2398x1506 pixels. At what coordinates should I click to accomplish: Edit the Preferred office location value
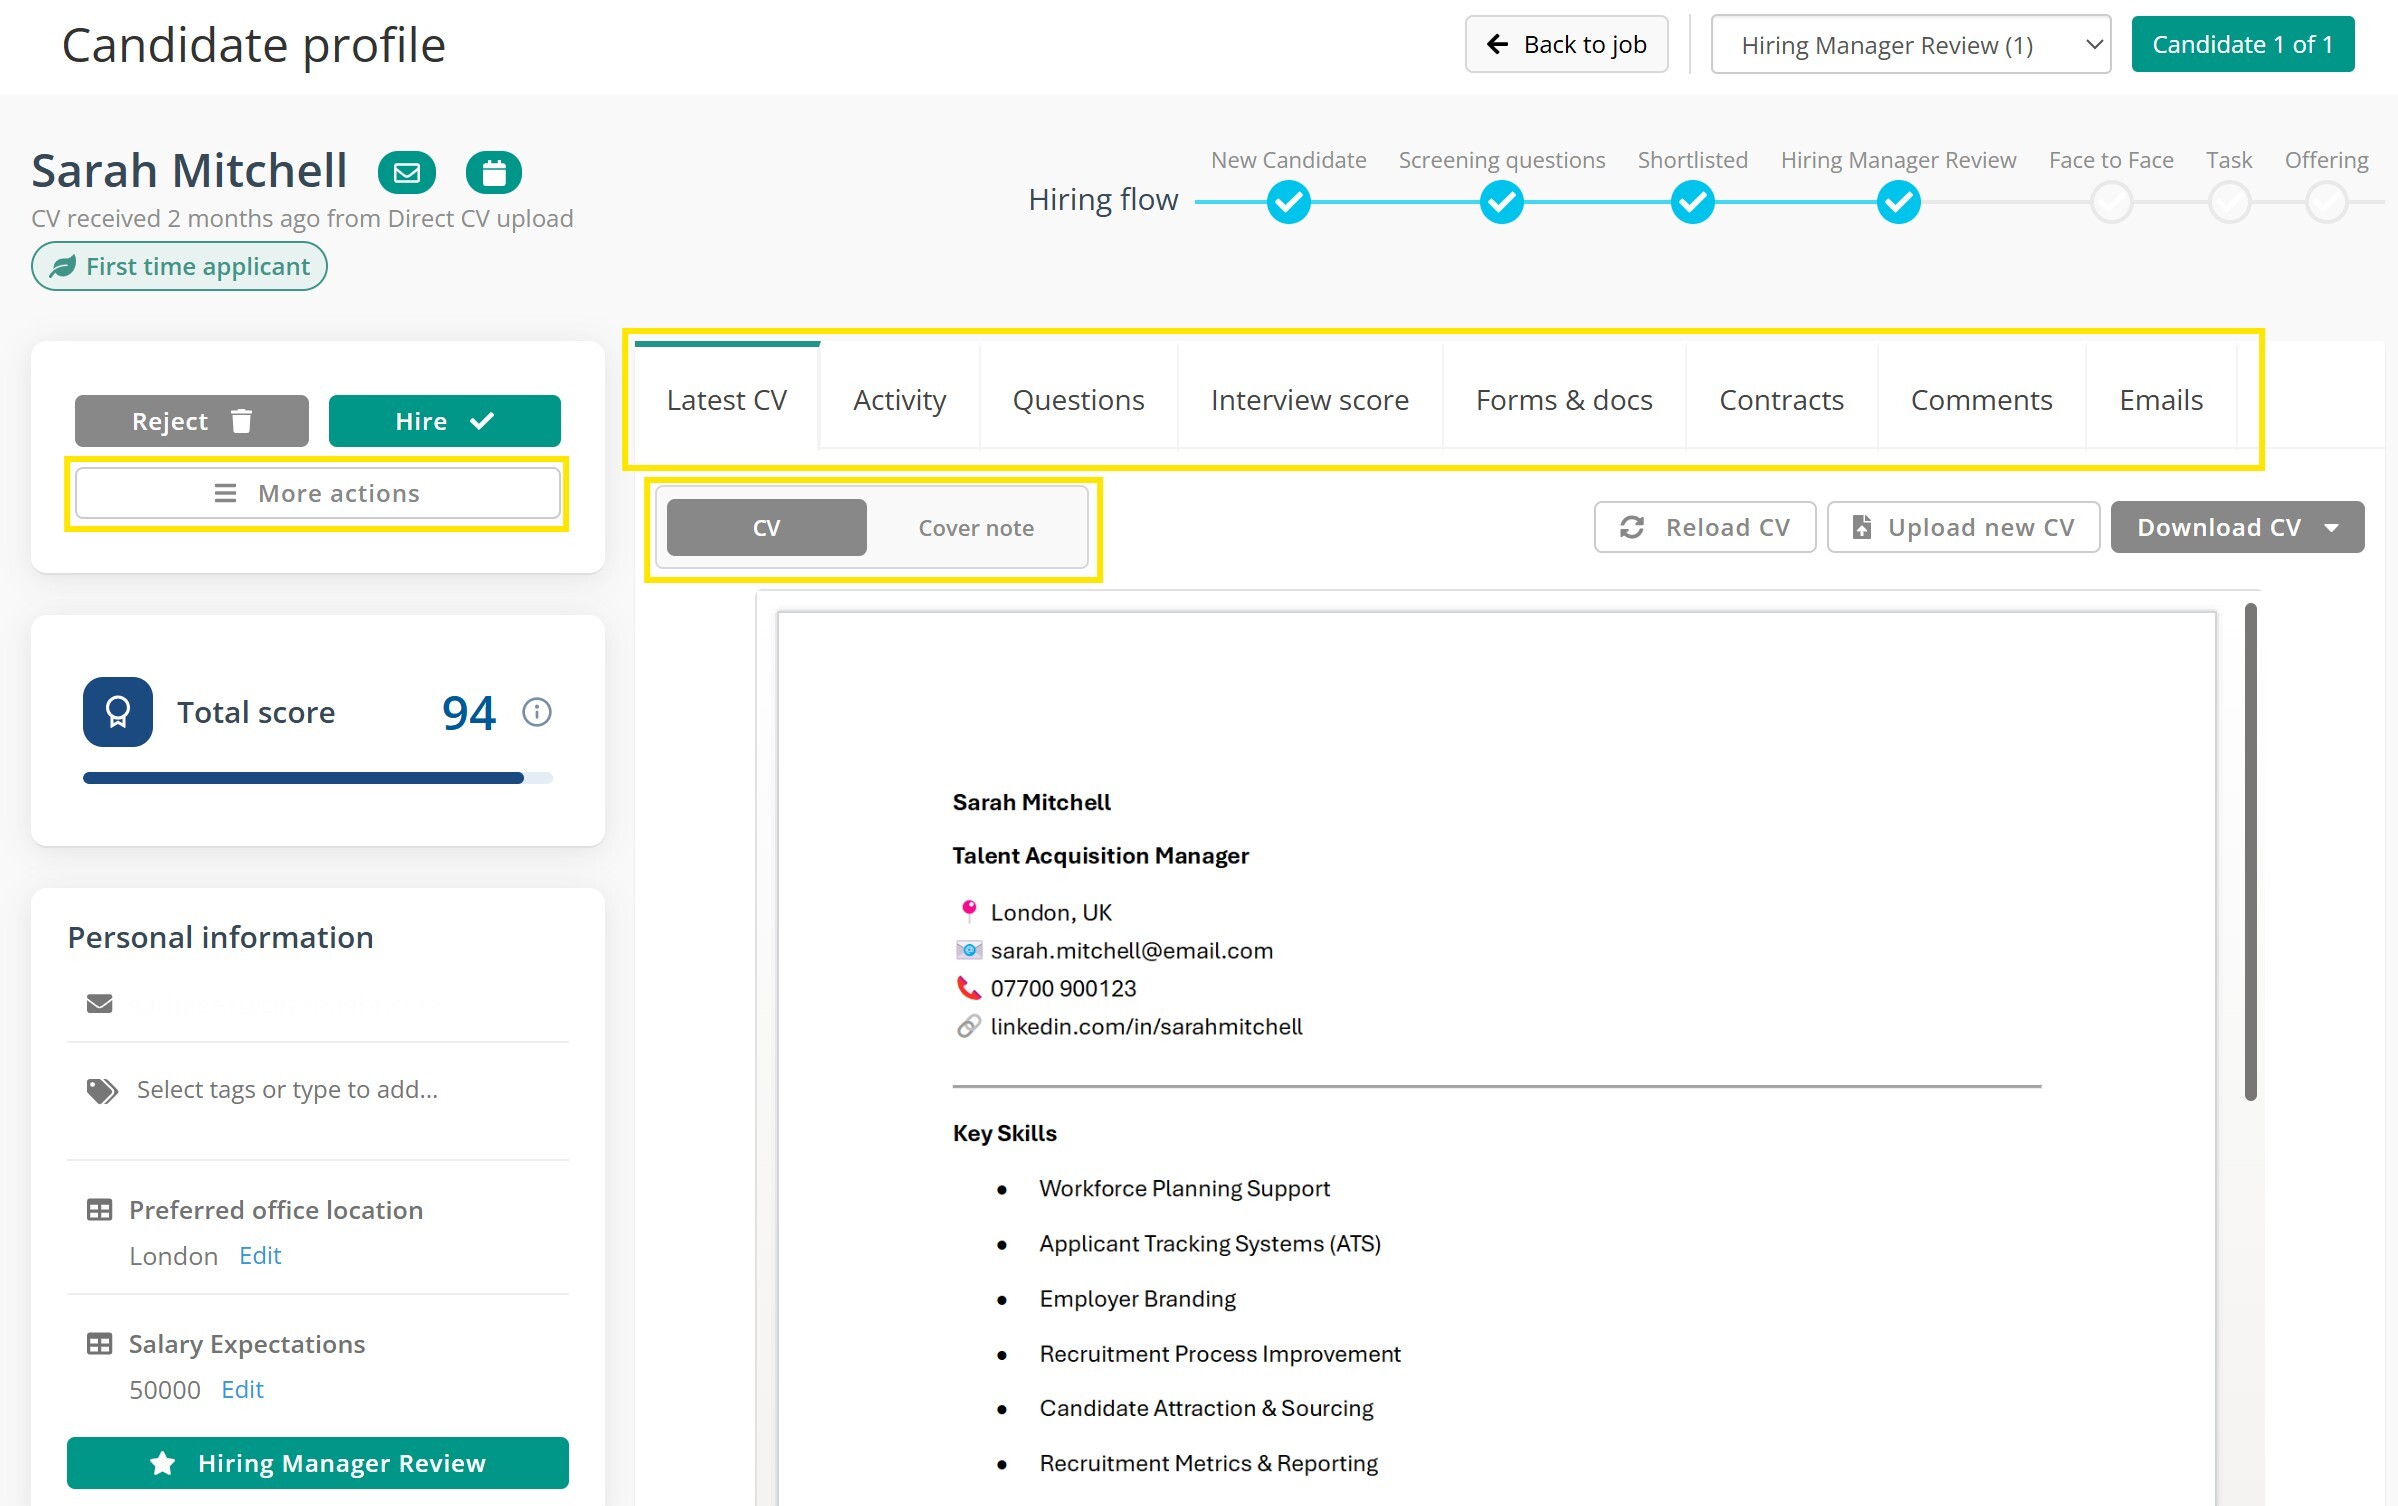click(260, 1255)
